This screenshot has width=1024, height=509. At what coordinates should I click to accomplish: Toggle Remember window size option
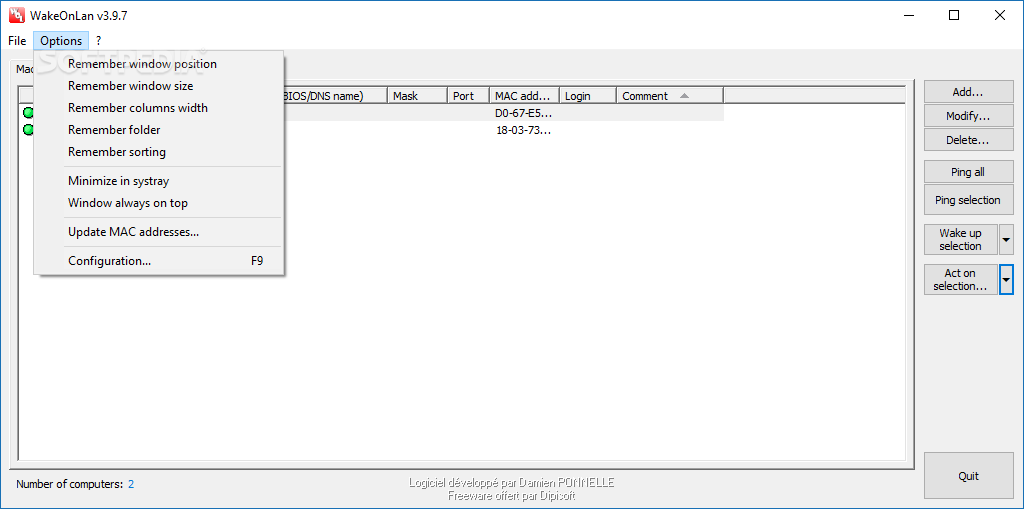[159, 86]
